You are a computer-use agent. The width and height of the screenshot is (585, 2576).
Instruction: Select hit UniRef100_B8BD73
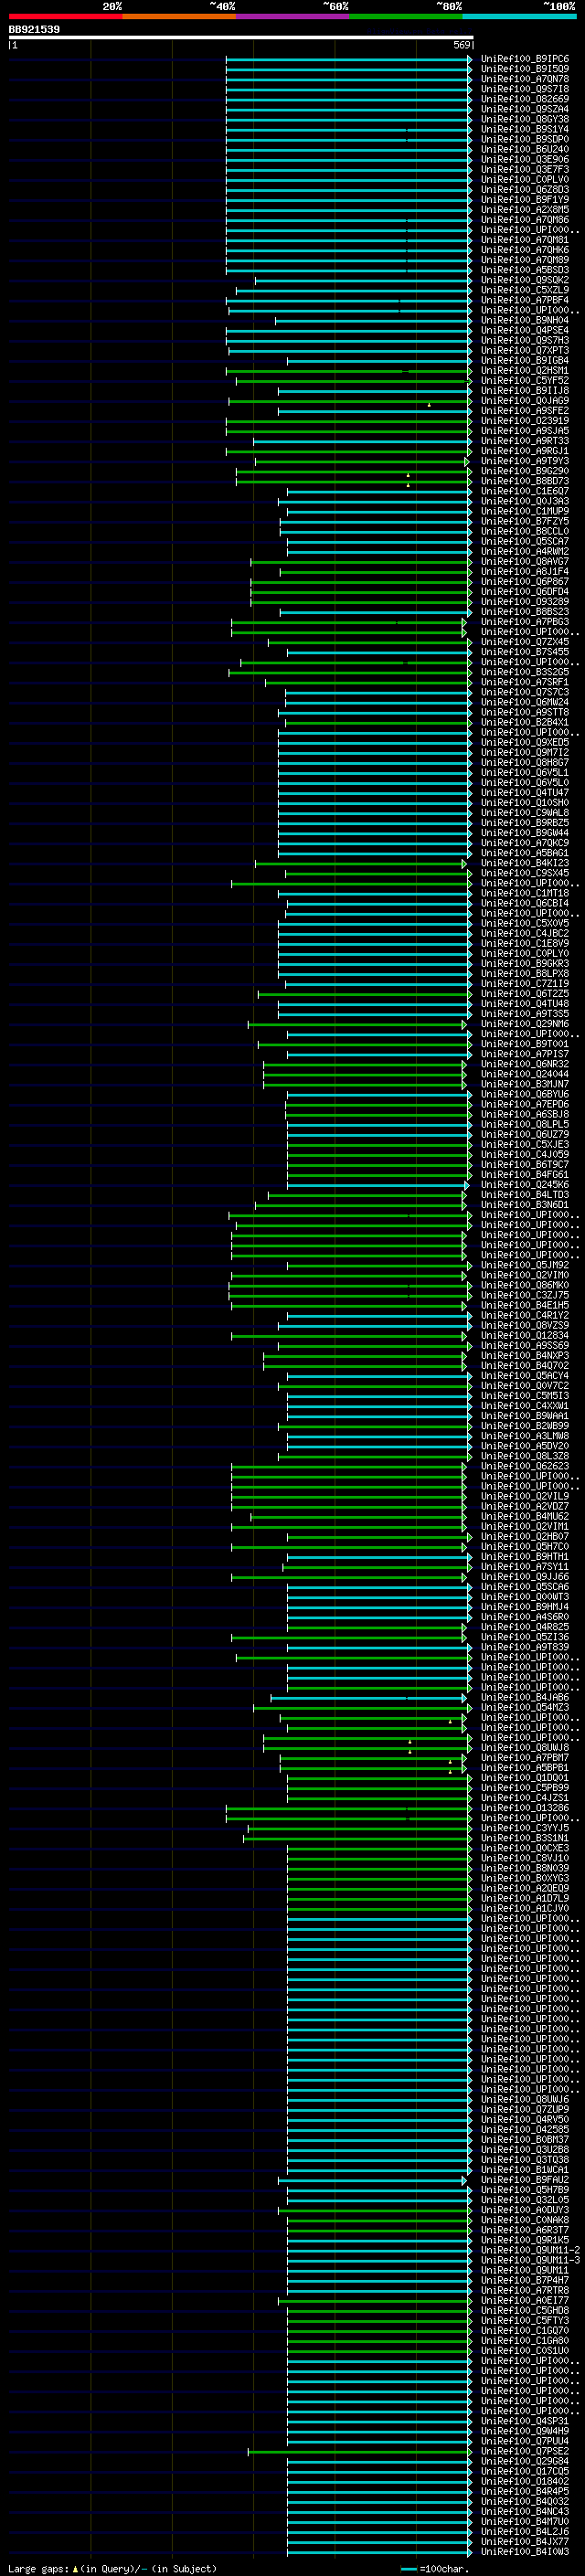click(x=524, y=481)
